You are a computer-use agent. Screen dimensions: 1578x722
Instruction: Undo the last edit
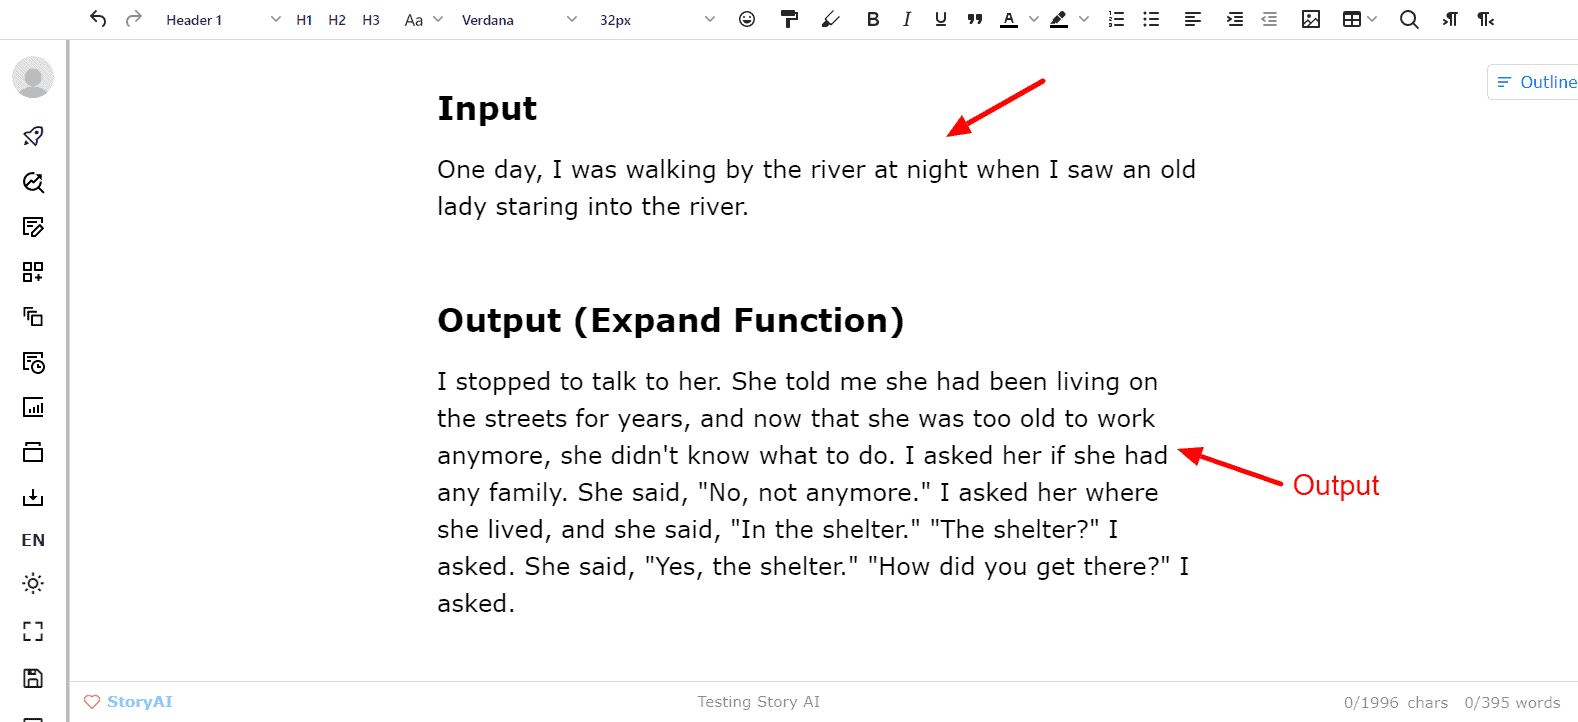tap(97, 19)
